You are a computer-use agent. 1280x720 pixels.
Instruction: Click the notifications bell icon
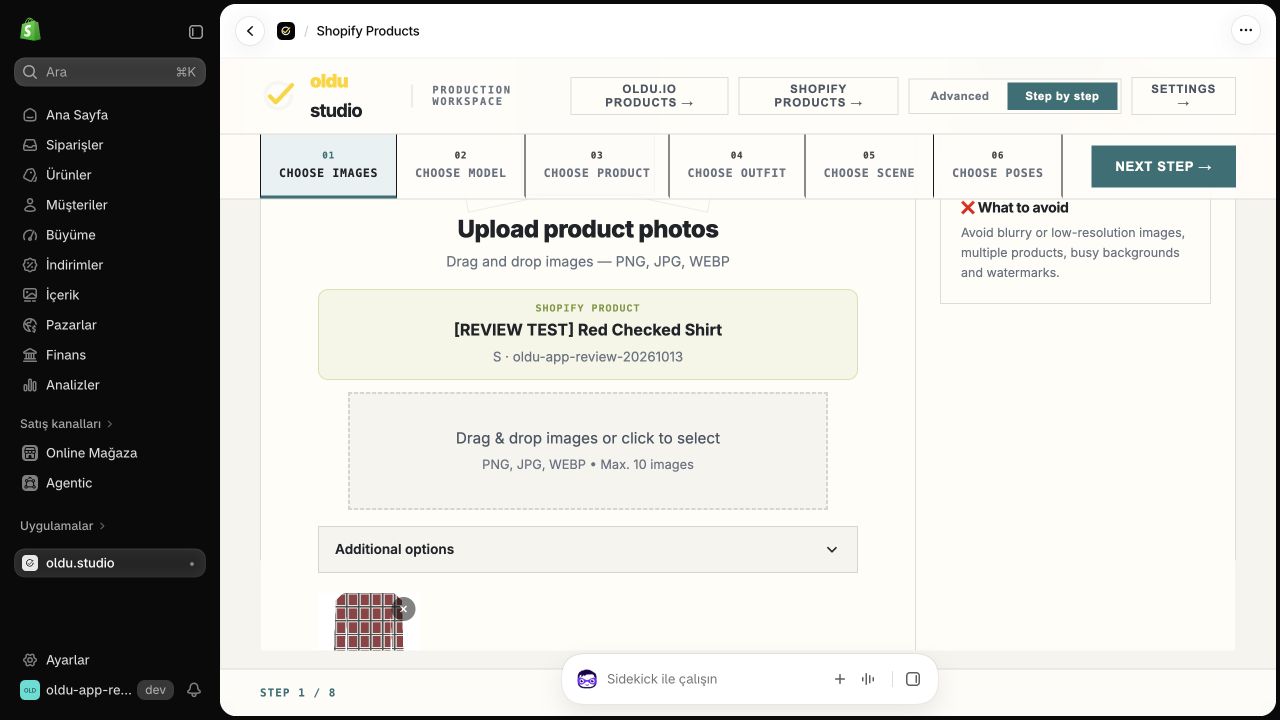point(194,690)
